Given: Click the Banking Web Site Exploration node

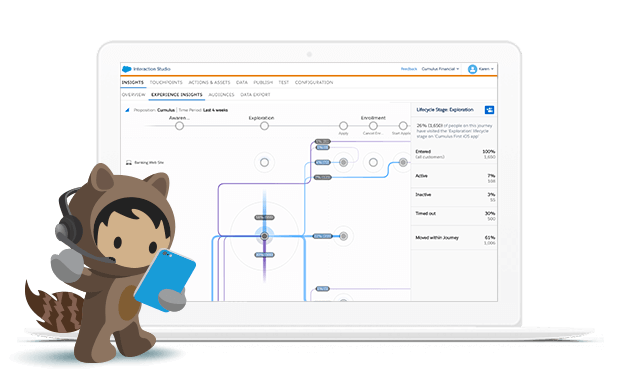Looking at the screenshot, I should [264, 162].
